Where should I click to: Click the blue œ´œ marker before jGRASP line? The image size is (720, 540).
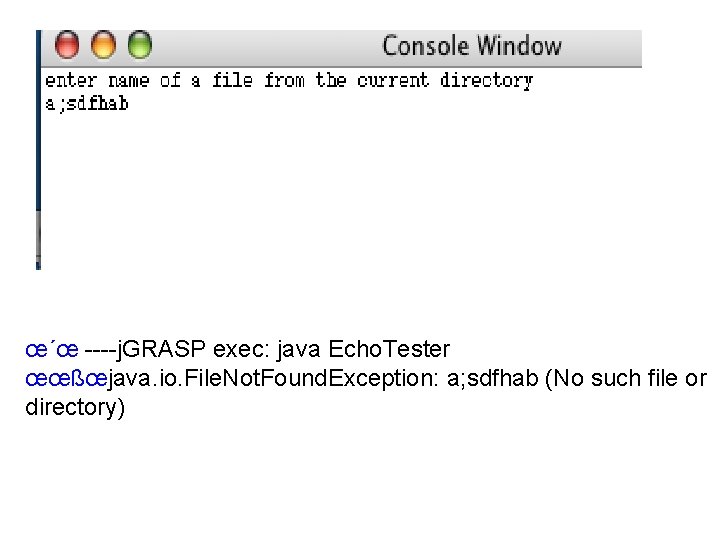click(x=52, y=350)
